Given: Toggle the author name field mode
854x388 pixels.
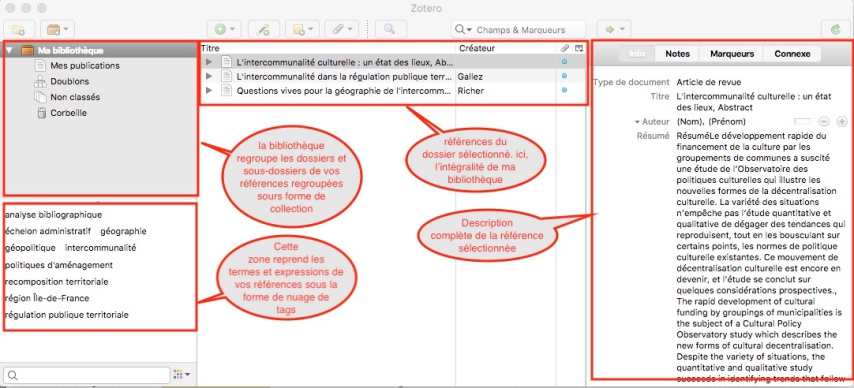Looking at the screenshot, I should pos(802,122).
